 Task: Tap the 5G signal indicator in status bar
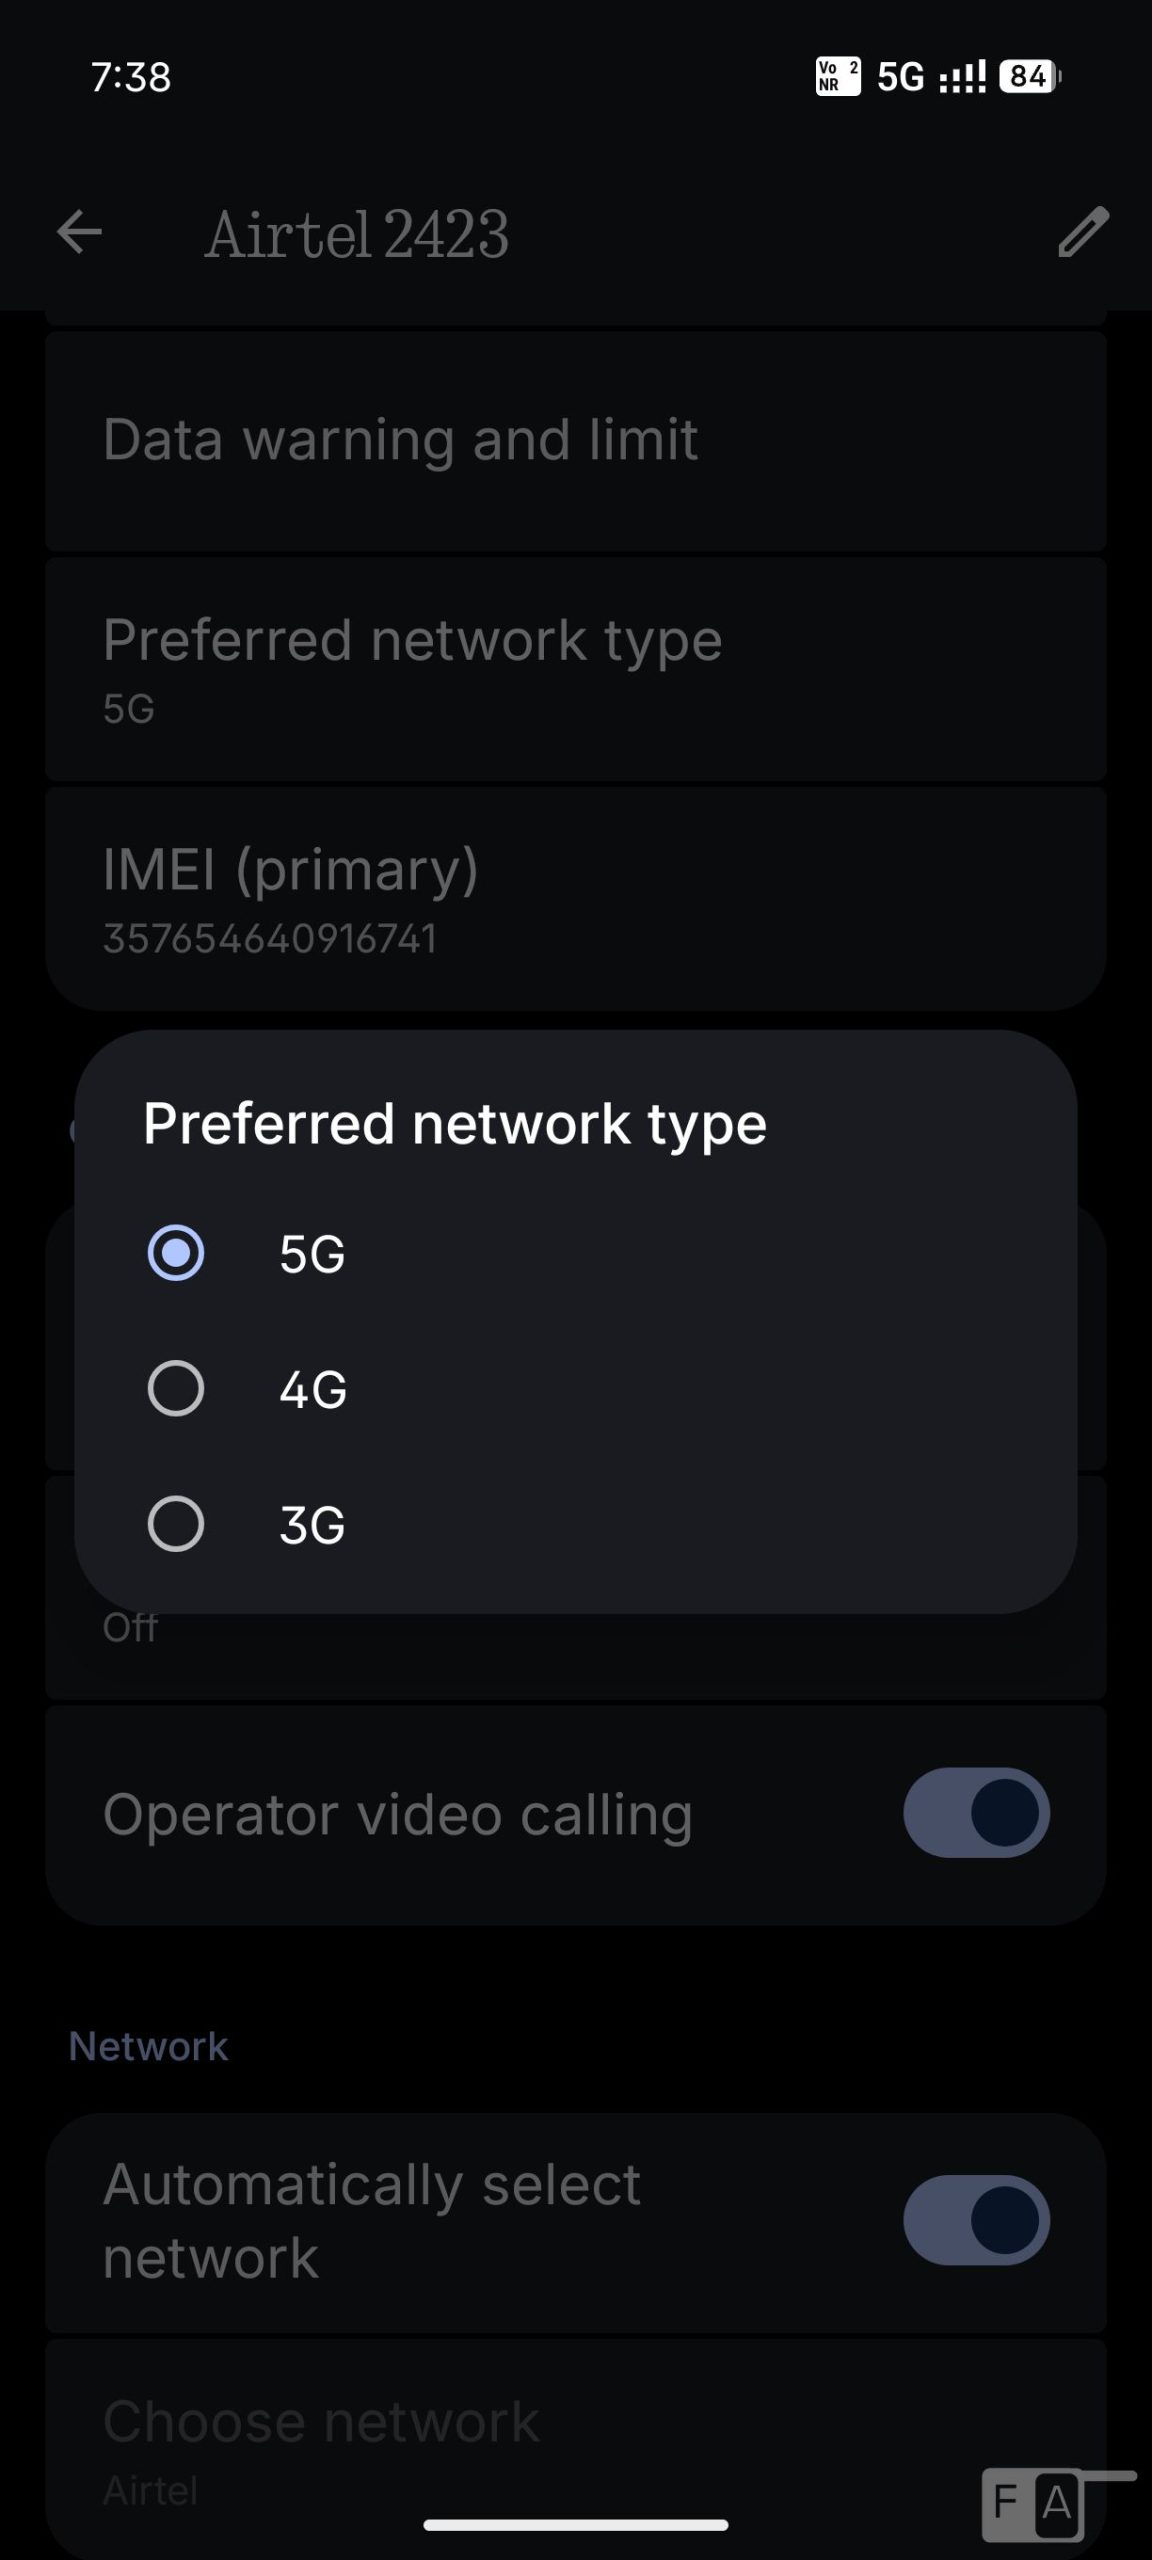pos(900,77)
